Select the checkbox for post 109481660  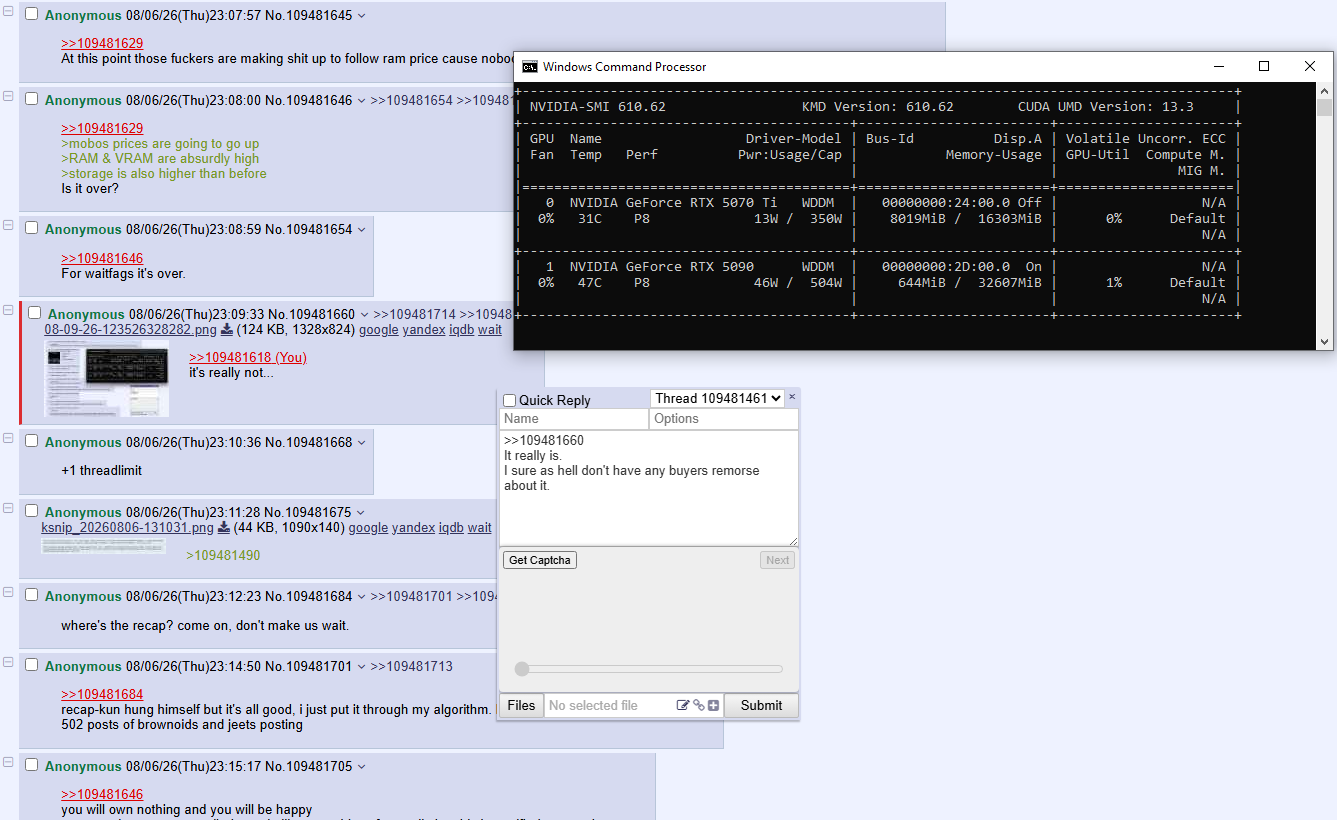tap(35, 313)
